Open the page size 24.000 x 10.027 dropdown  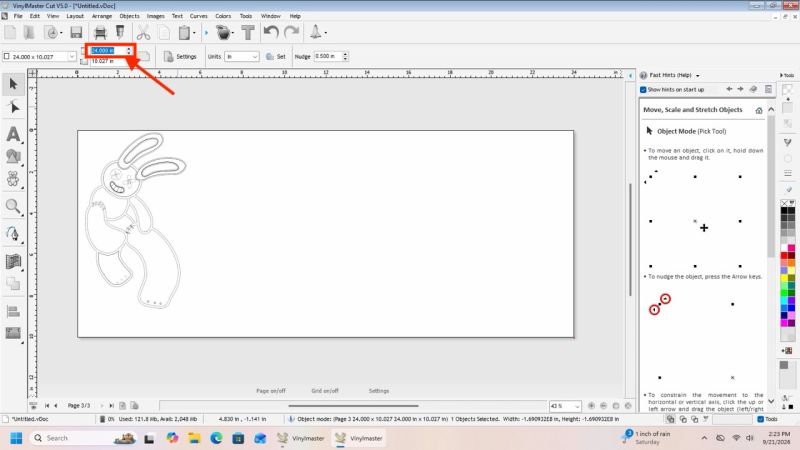pyautogui.click(x=71, y=57)
